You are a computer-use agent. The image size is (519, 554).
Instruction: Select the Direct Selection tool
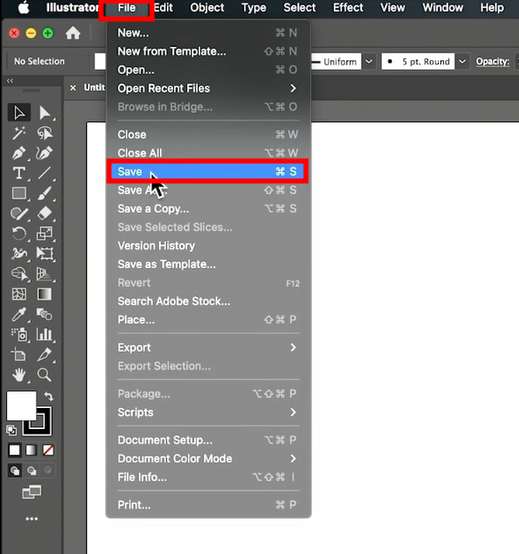pyautogui.click(x=45, y=113)
